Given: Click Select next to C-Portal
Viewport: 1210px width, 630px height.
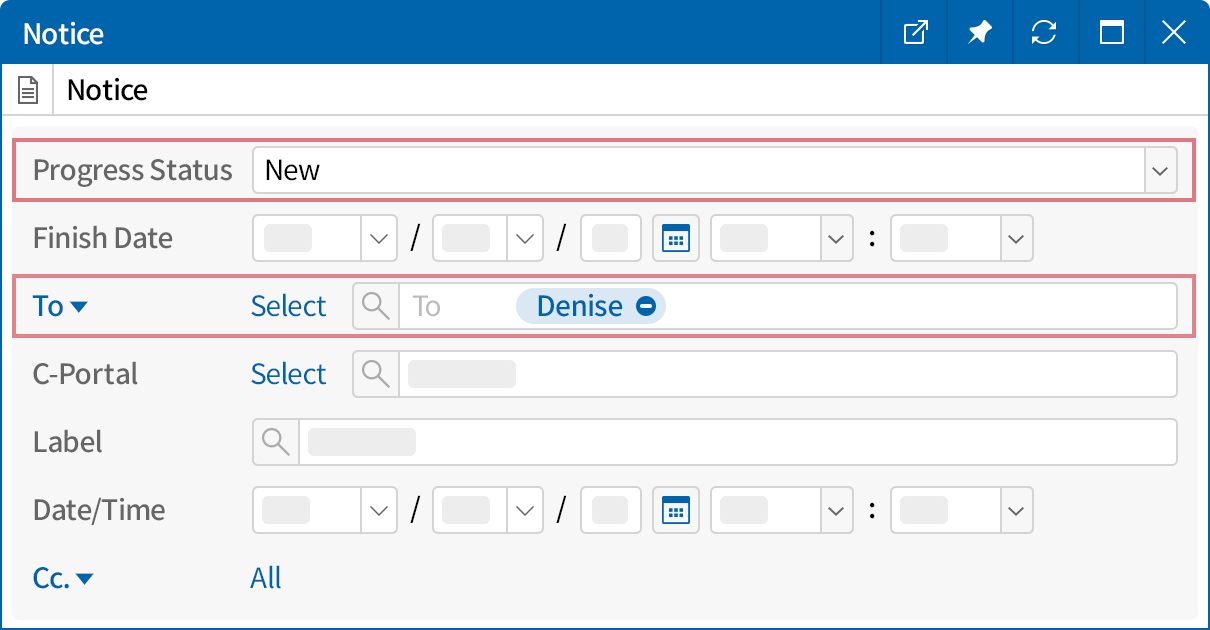Looking at the screenshot, I should point(288,374).
